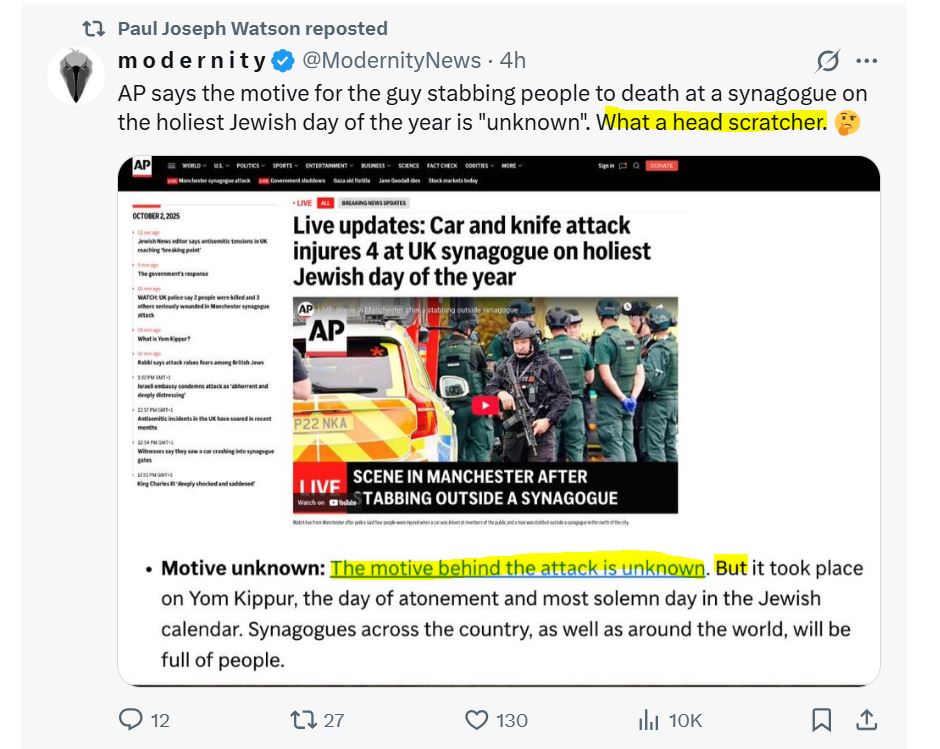Screen dimensions: 940x749
Task: Click the blue verified badge next to modernity
Action: (283, 61)
